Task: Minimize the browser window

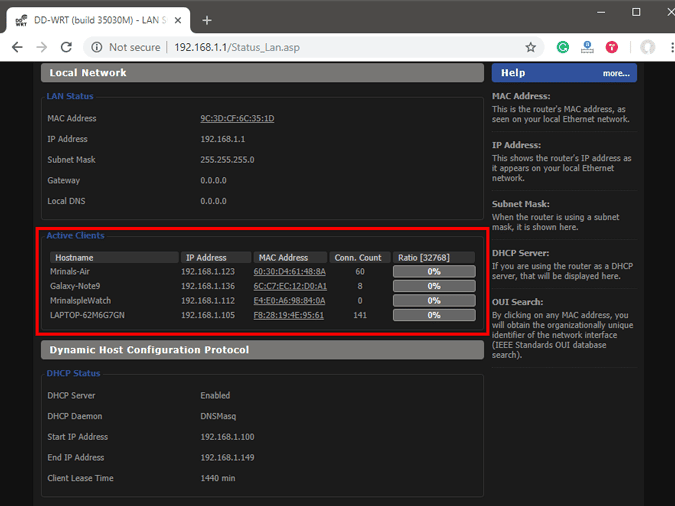Action: [x=601, y=12]
